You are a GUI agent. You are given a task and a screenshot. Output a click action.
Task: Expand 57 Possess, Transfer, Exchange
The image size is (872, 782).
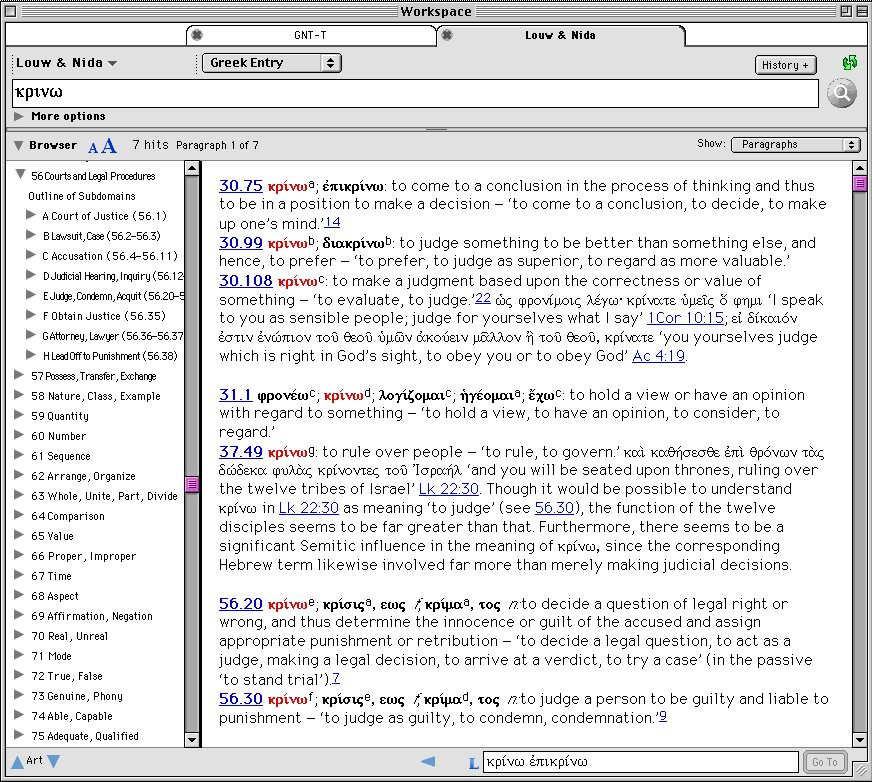pos(19,375)
